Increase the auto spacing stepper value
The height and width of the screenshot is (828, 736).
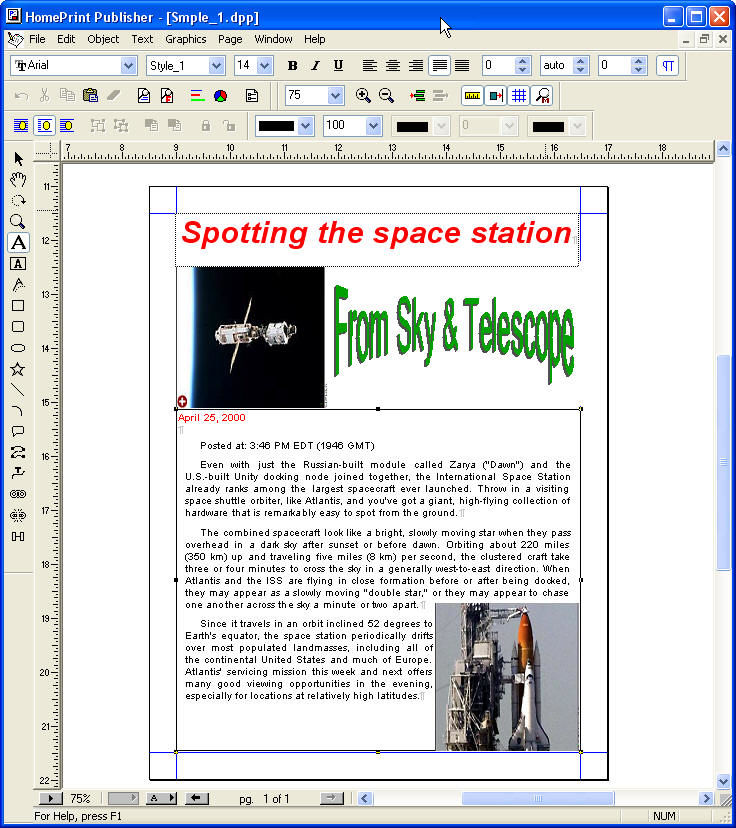[x=580, y=61]
